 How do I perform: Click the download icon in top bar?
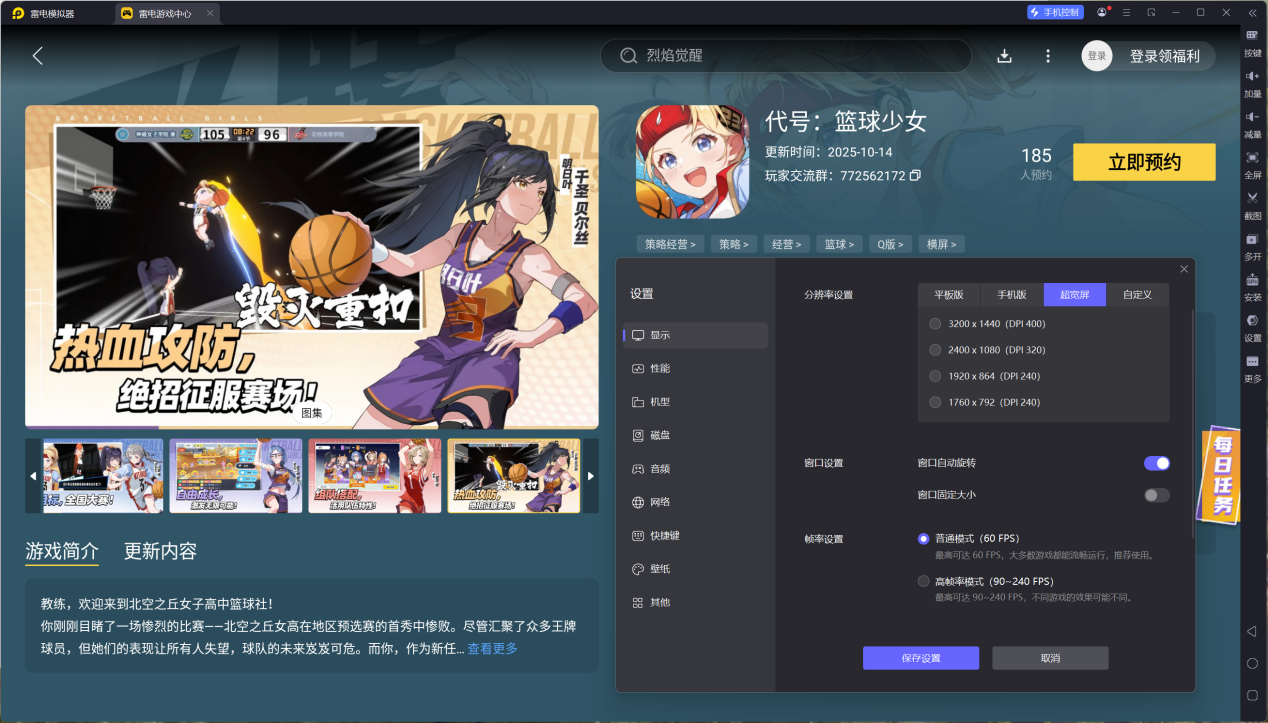[x=1004, y=56]
